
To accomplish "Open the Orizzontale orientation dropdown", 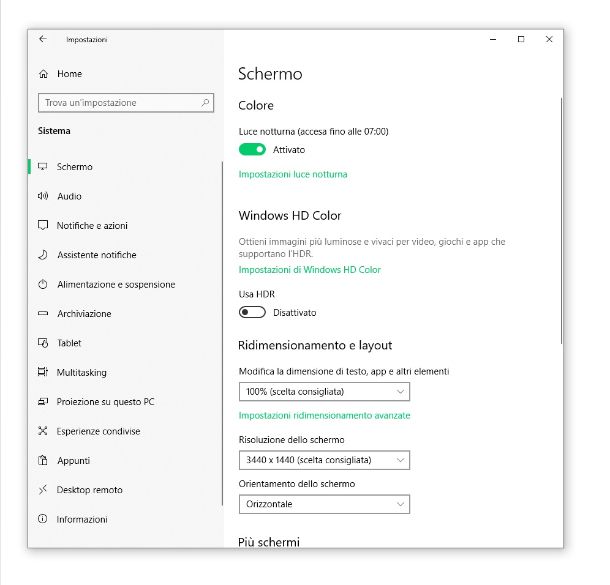I will point(324,504).
